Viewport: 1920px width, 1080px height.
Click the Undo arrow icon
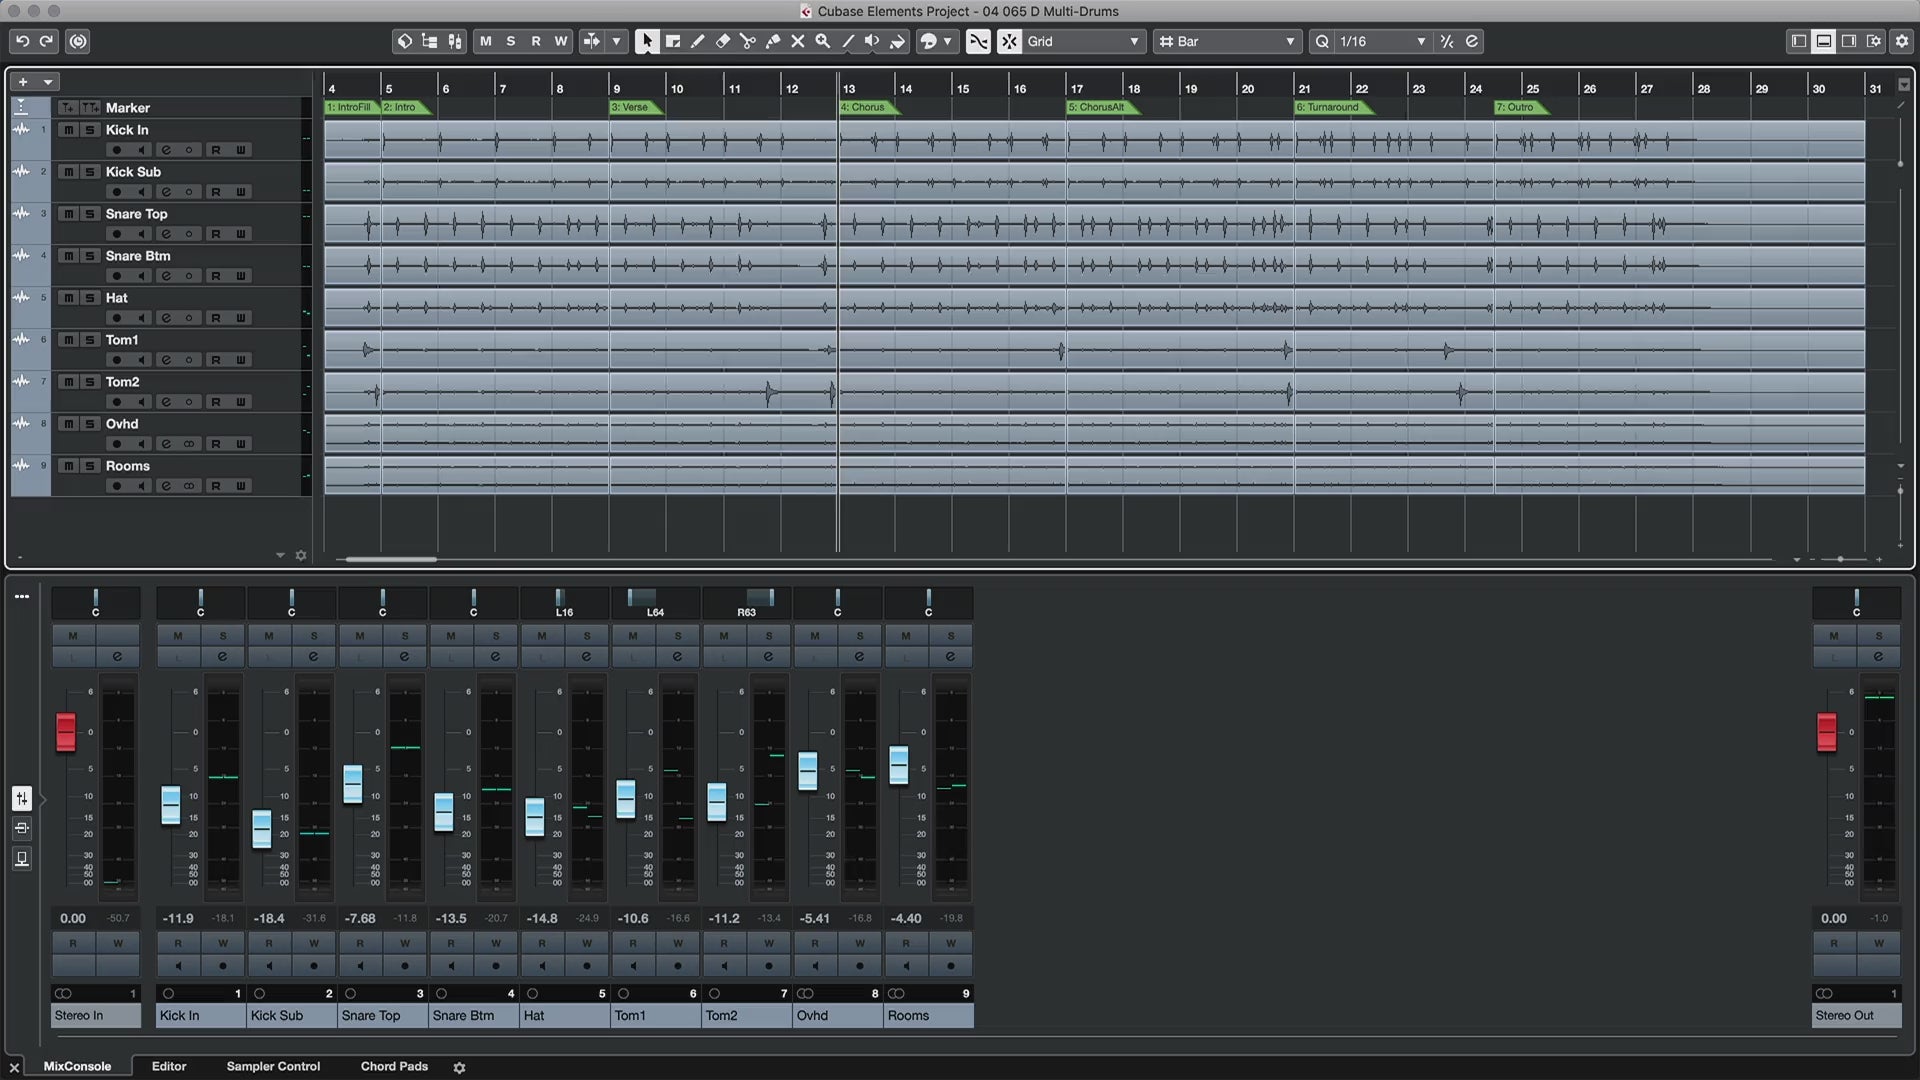click(22, 41)
